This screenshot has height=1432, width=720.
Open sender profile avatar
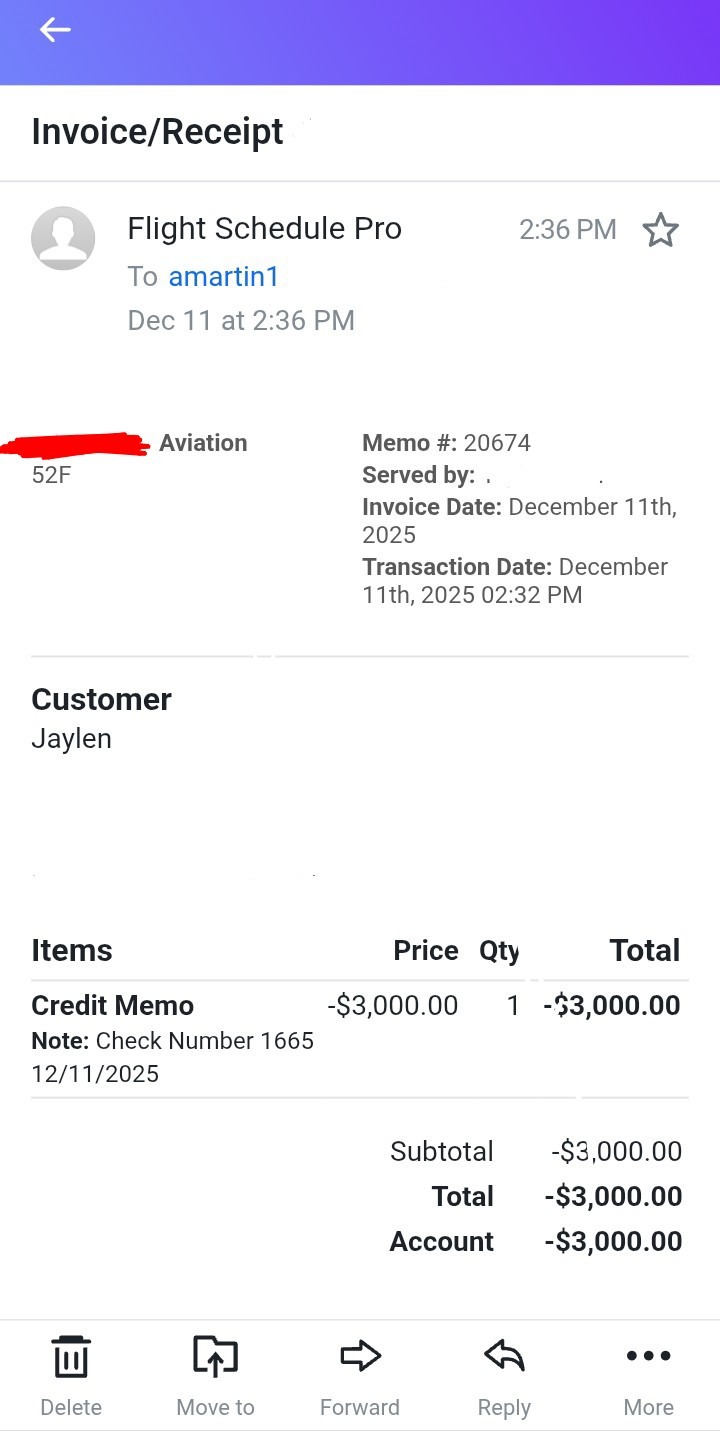pos(63,238)
